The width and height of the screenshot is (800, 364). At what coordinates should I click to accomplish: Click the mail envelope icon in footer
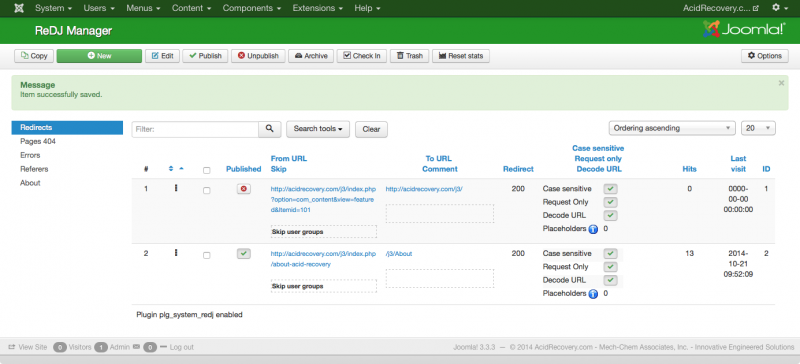tap(136, 347)
